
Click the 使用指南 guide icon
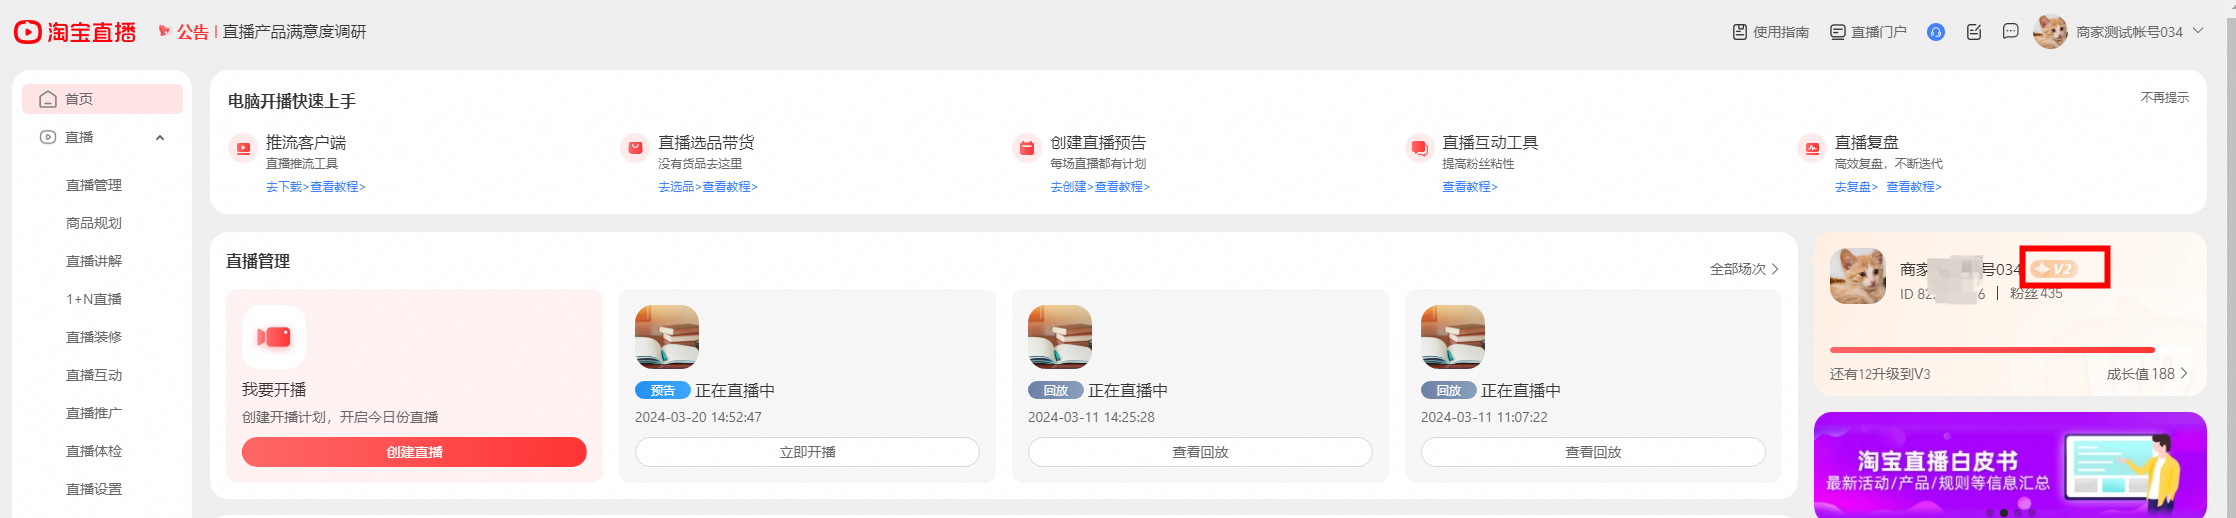(1739, 32)
